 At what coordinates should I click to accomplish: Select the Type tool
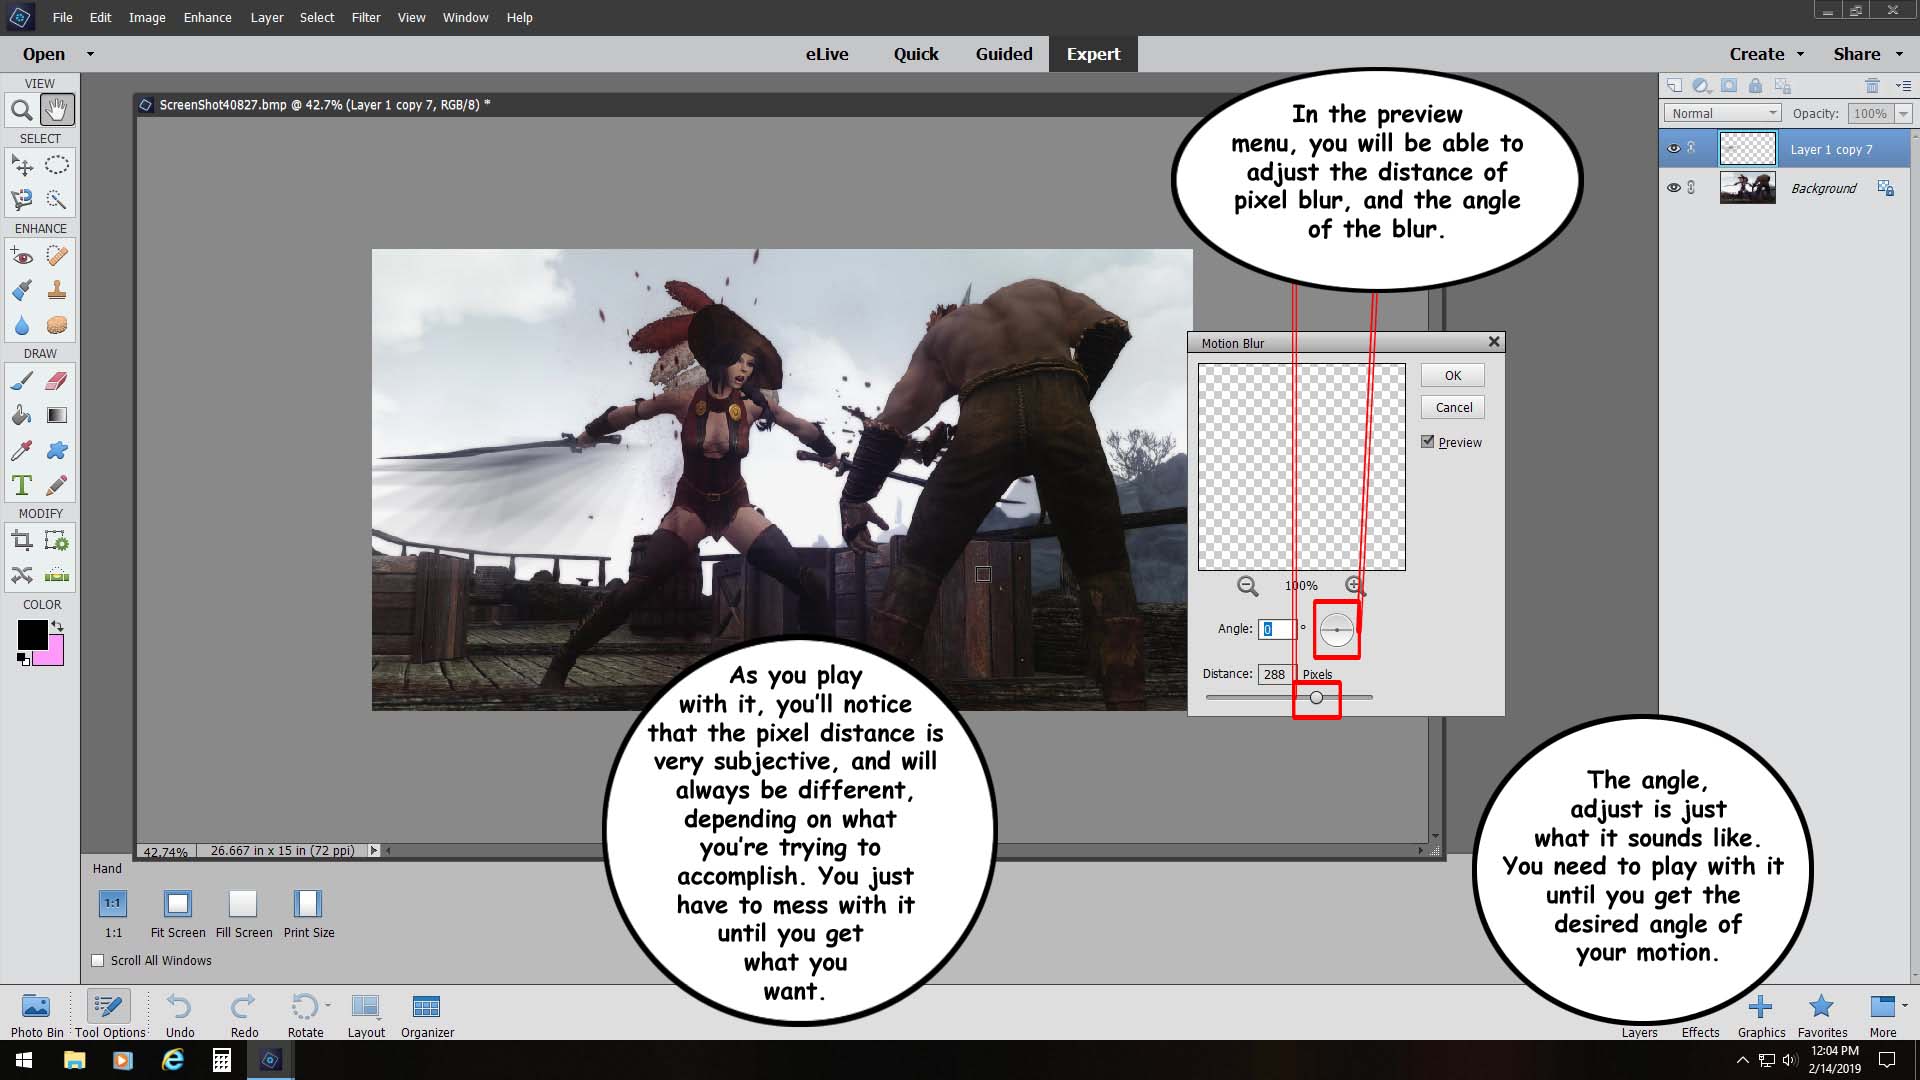tap(21, 486)
